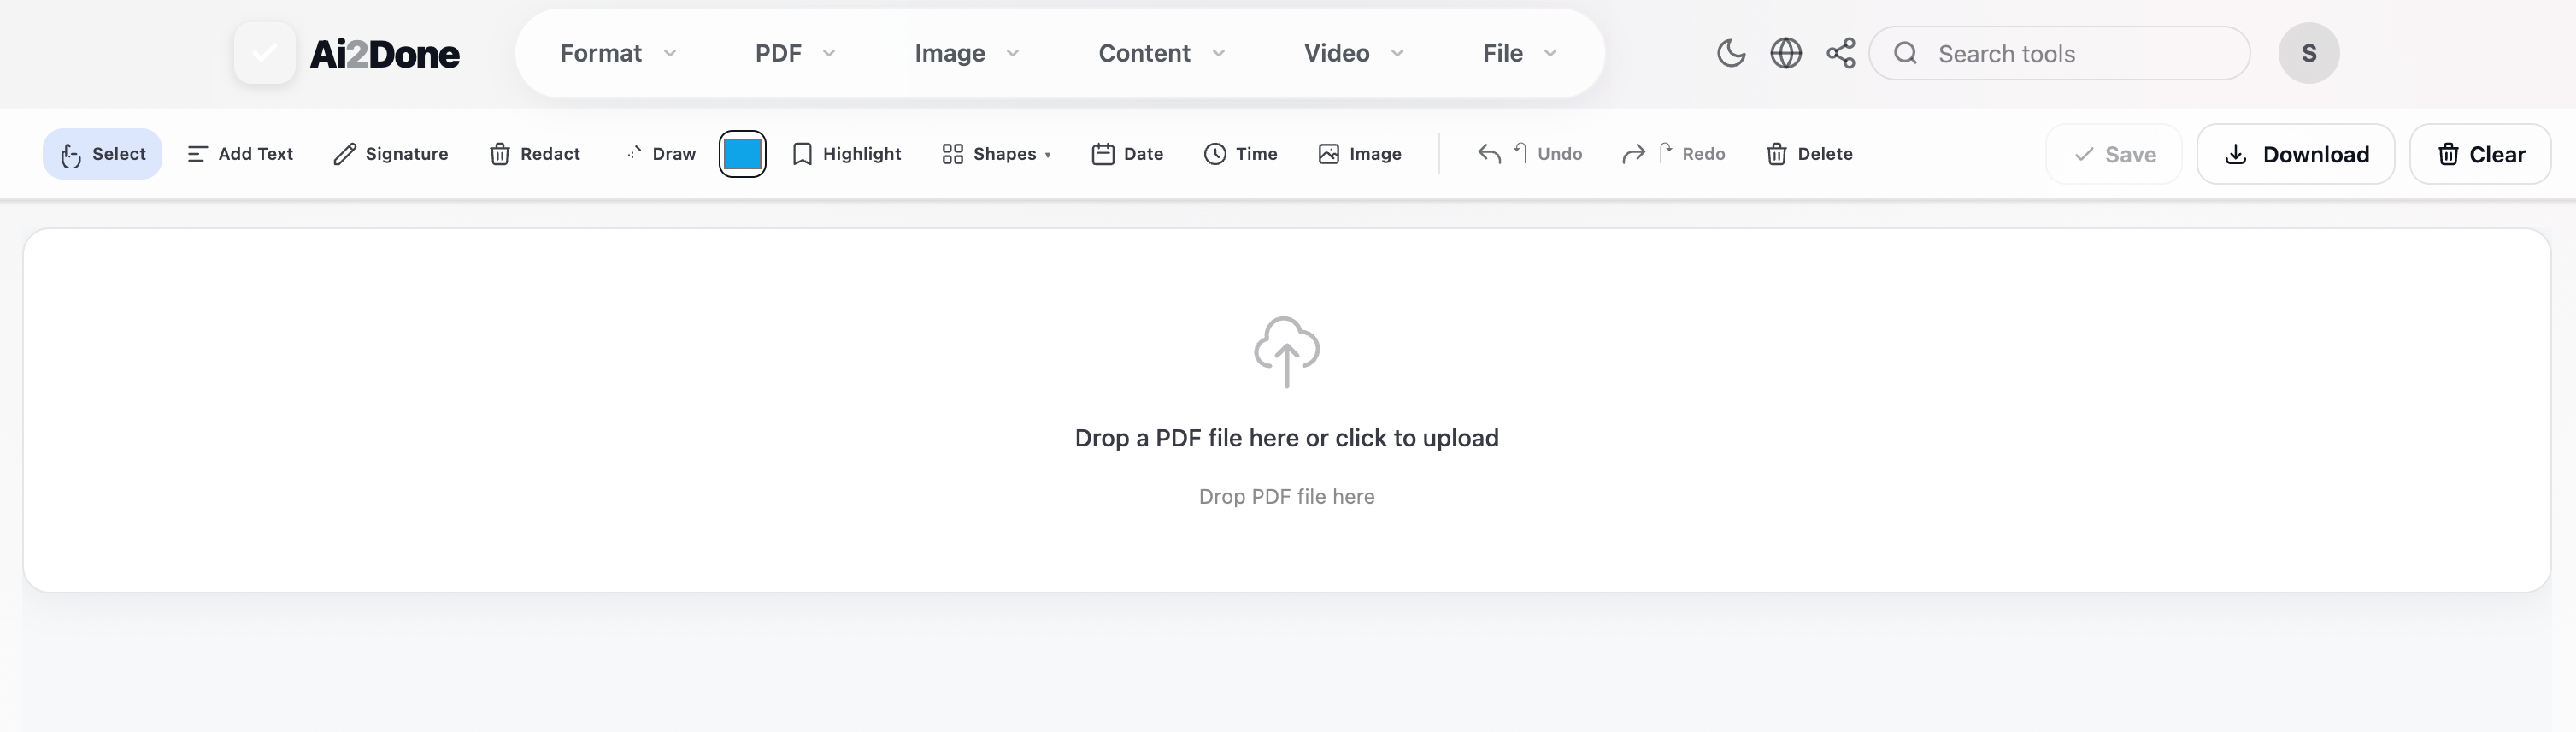This screenshot has width=2576, height=732.
Task: Open the blue color swatch picker
Action: click(742, 154)
